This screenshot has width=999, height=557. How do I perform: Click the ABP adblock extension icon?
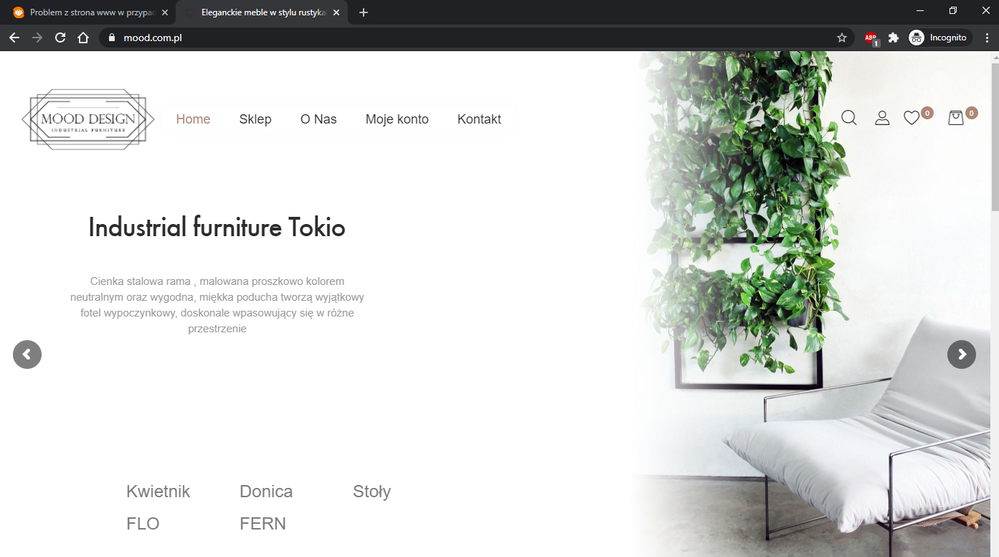(871, 38)
